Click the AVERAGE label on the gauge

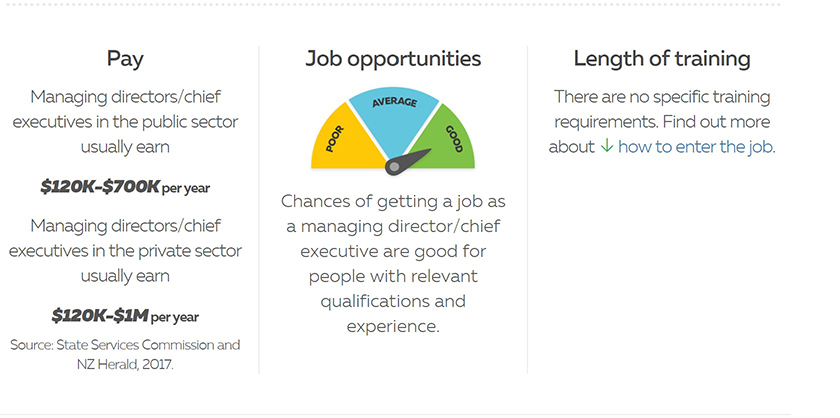pyautogui.click(x=394, y=102)
